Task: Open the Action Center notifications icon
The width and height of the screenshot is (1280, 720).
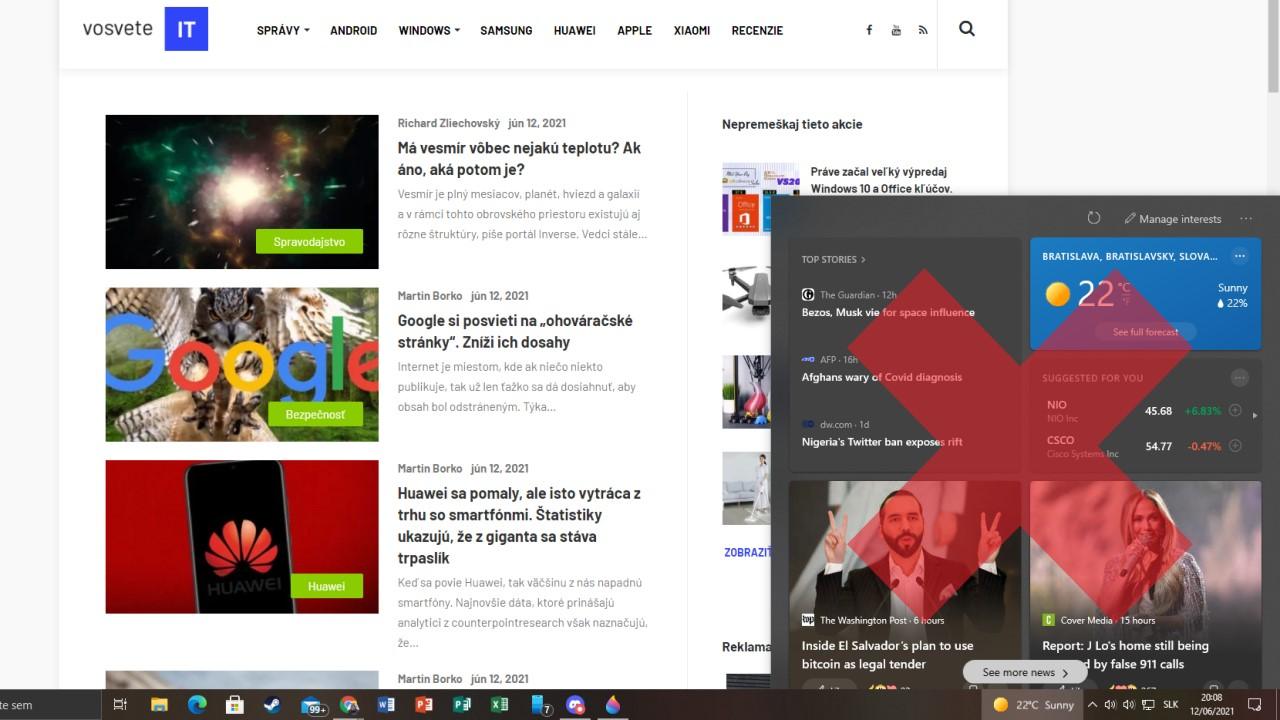Action: click(1254, 705)
